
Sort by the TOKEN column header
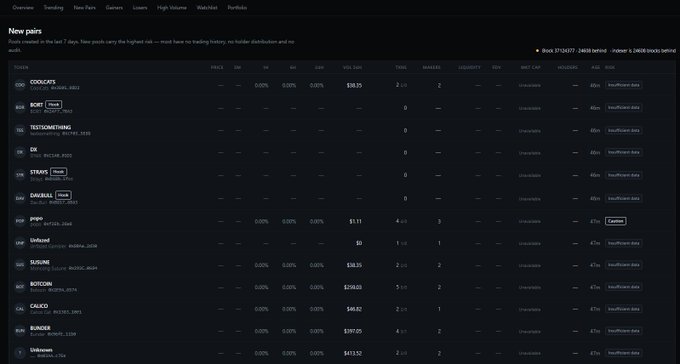(21, 68)
